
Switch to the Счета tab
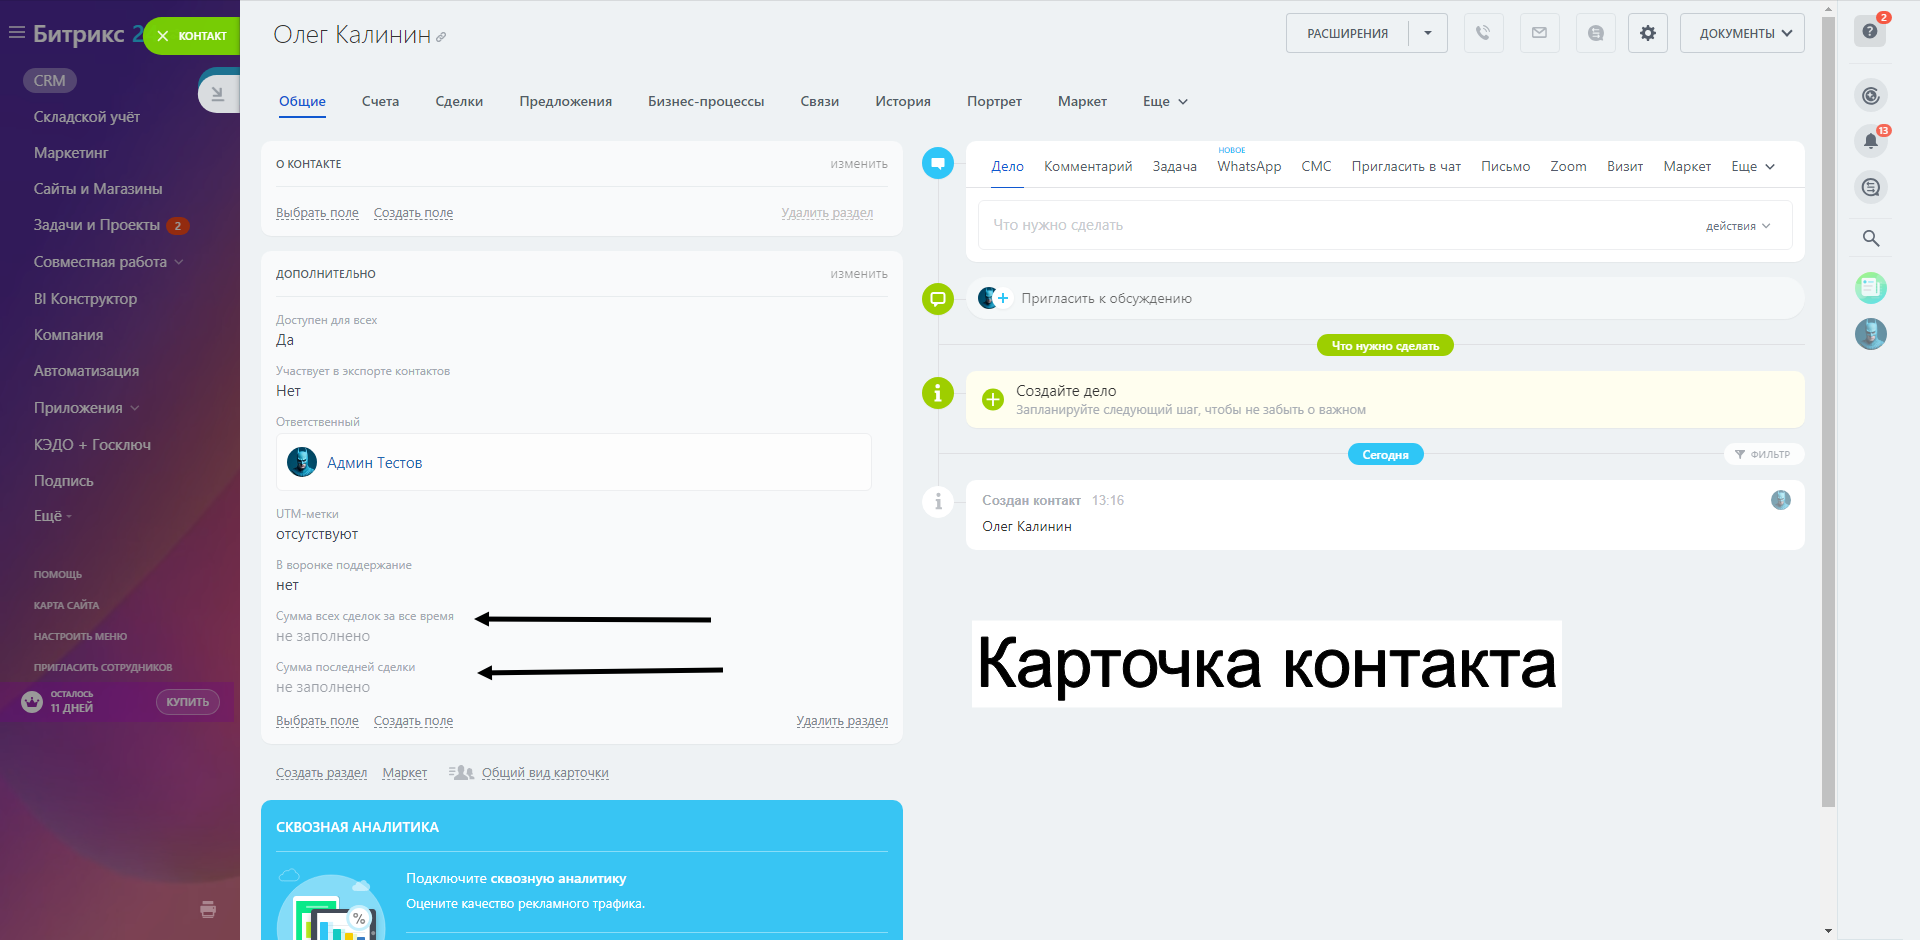[380, 102]
